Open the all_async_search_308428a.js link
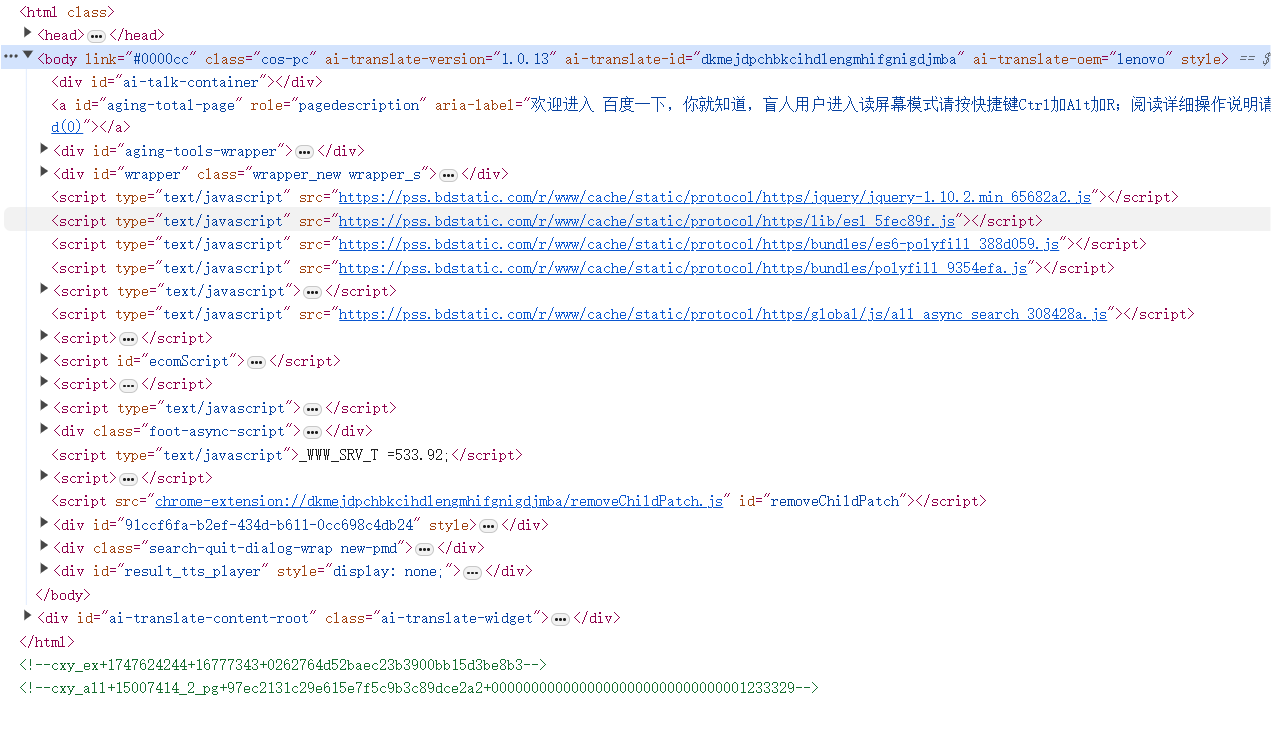 [x=723, y=314]
